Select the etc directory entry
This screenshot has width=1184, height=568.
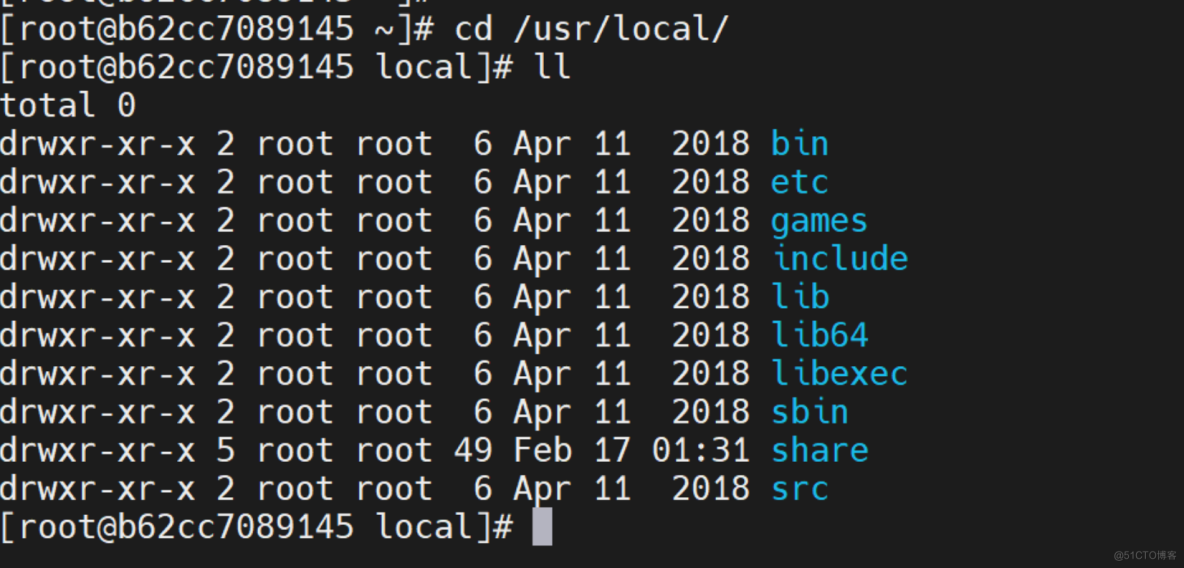tap(800, 182)
